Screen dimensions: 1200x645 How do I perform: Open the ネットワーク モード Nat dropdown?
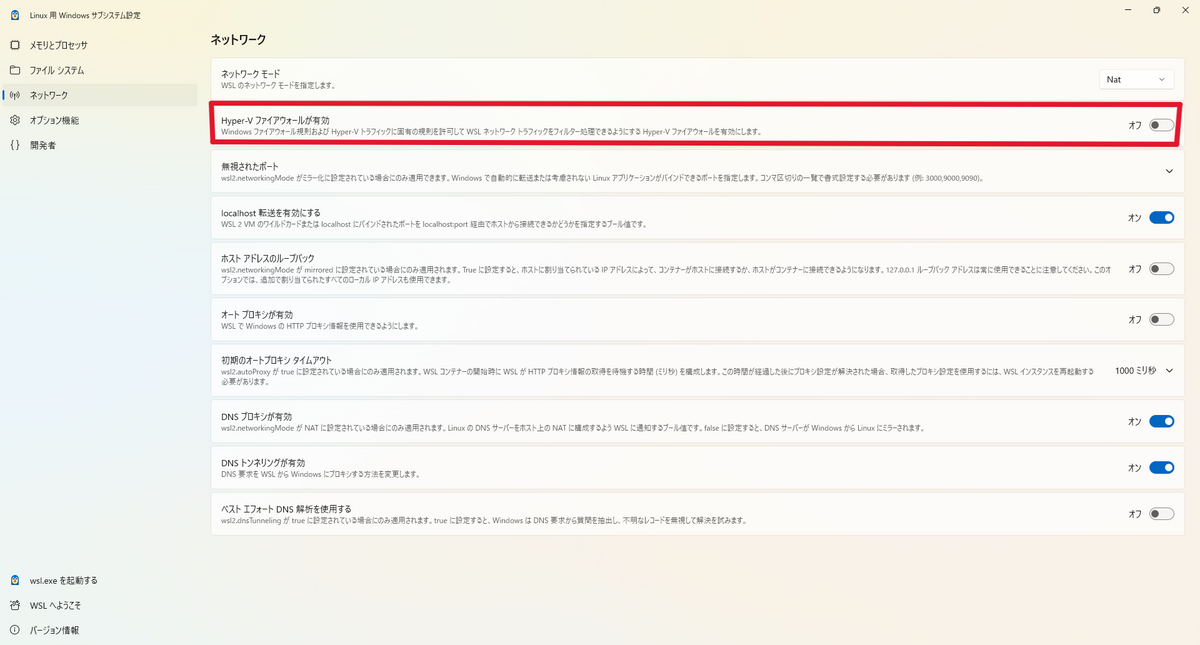(x=1135, y=79)
